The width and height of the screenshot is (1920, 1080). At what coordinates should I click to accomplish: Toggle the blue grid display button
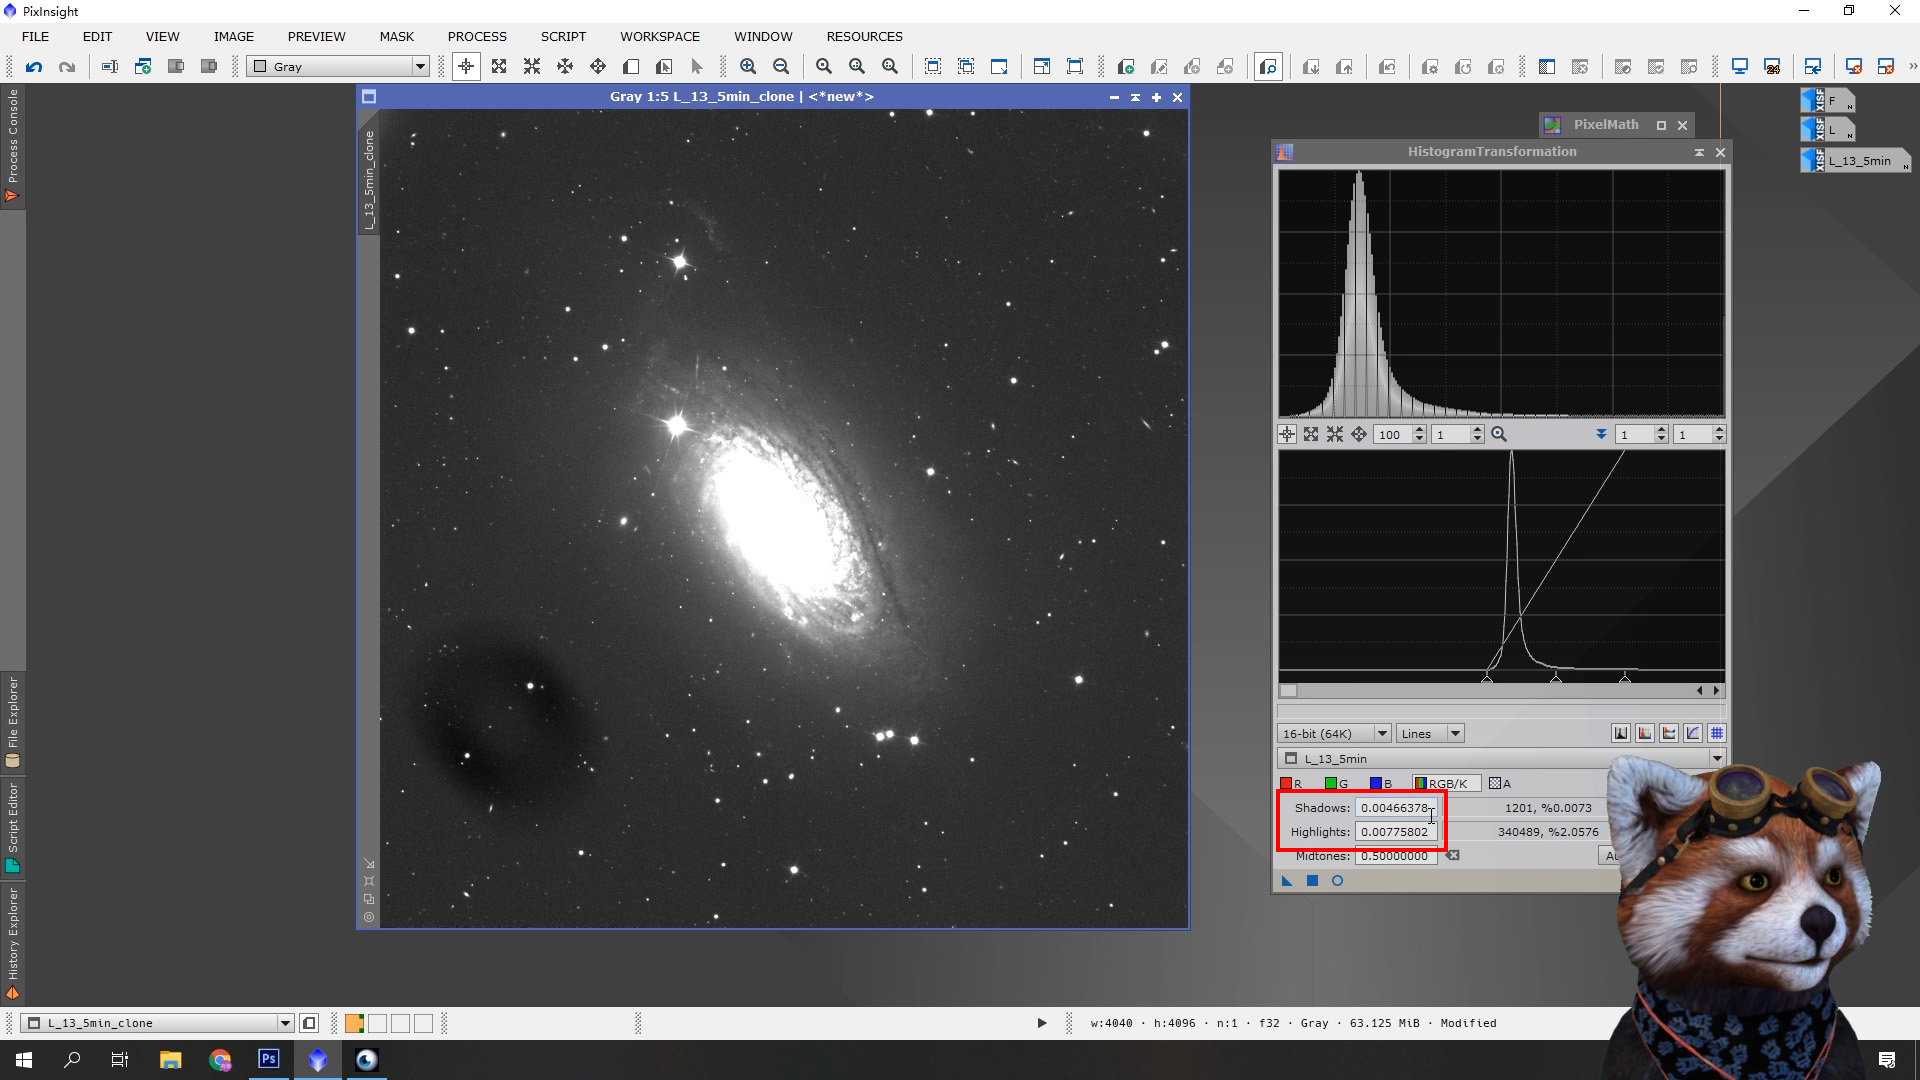pos(1717,734)
